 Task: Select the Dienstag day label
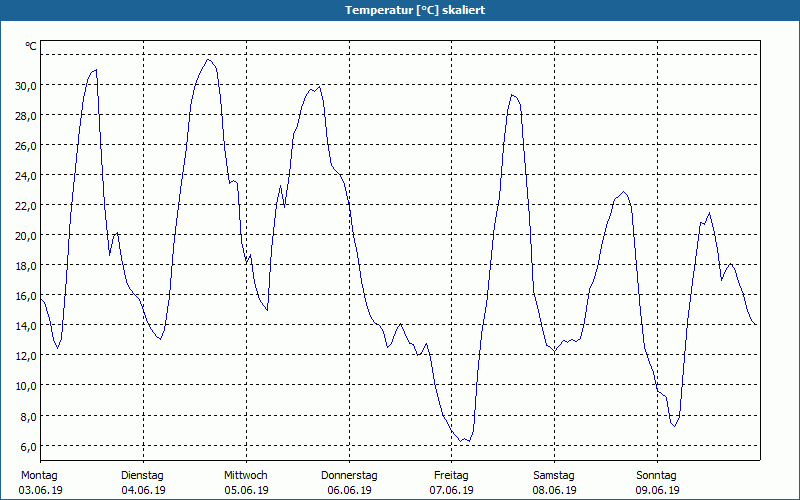[x=142, y=476]
